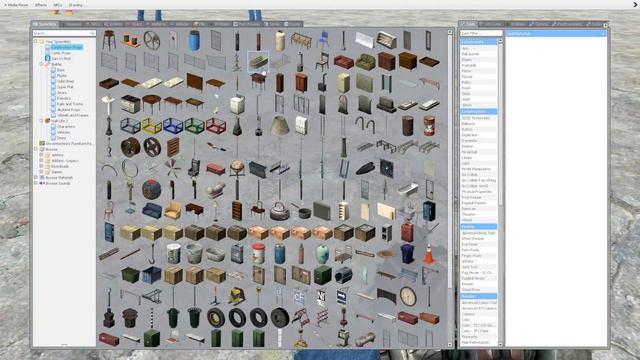Screen dimensions: 640x360
Task: Choose the red cage prop
Action: 216,126
